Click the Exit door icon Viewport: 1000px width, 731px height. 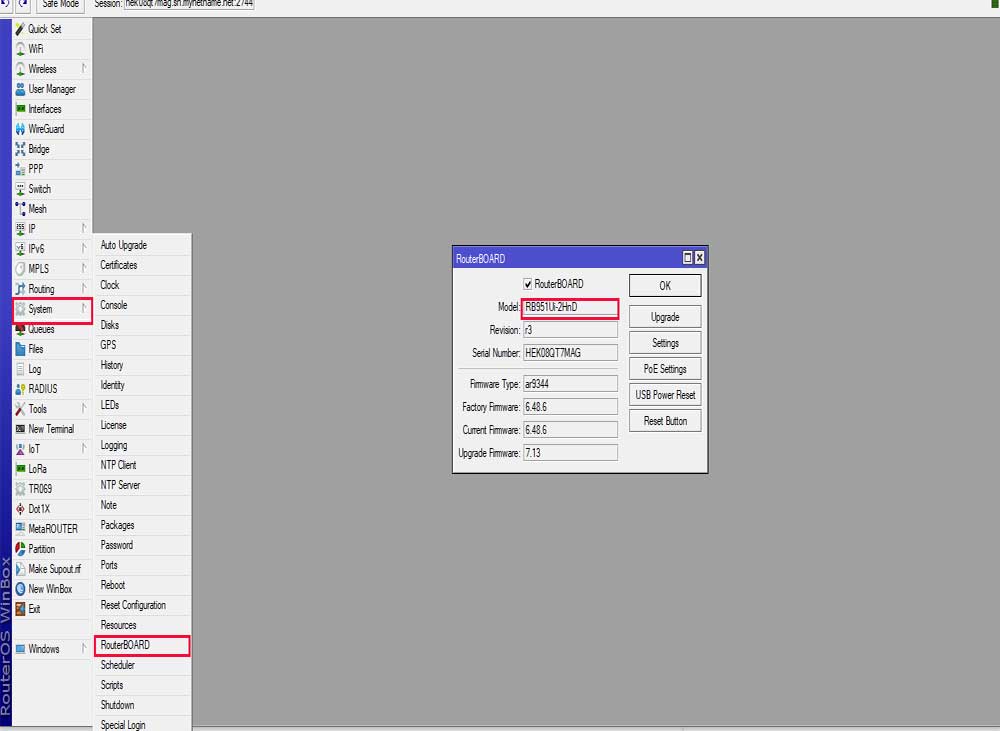(20, 609)
